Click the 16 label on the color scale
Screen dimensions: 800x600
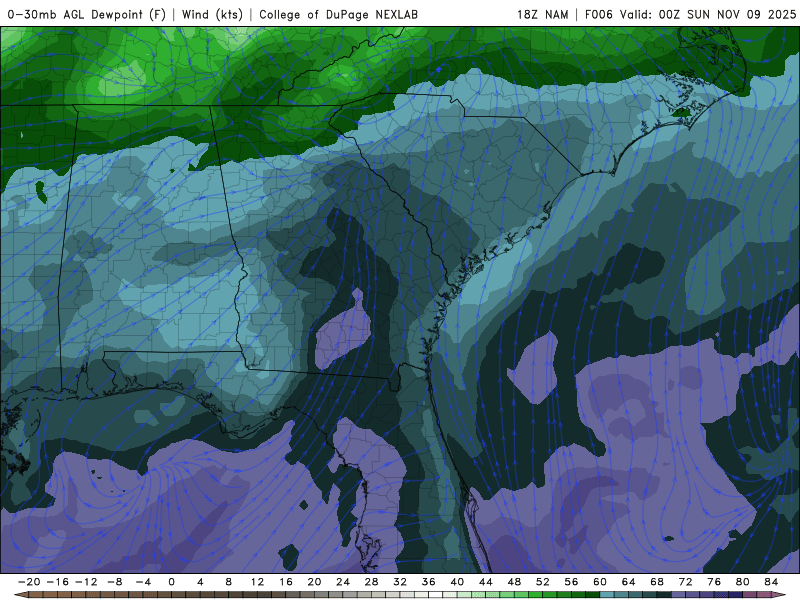coord(286,582)
